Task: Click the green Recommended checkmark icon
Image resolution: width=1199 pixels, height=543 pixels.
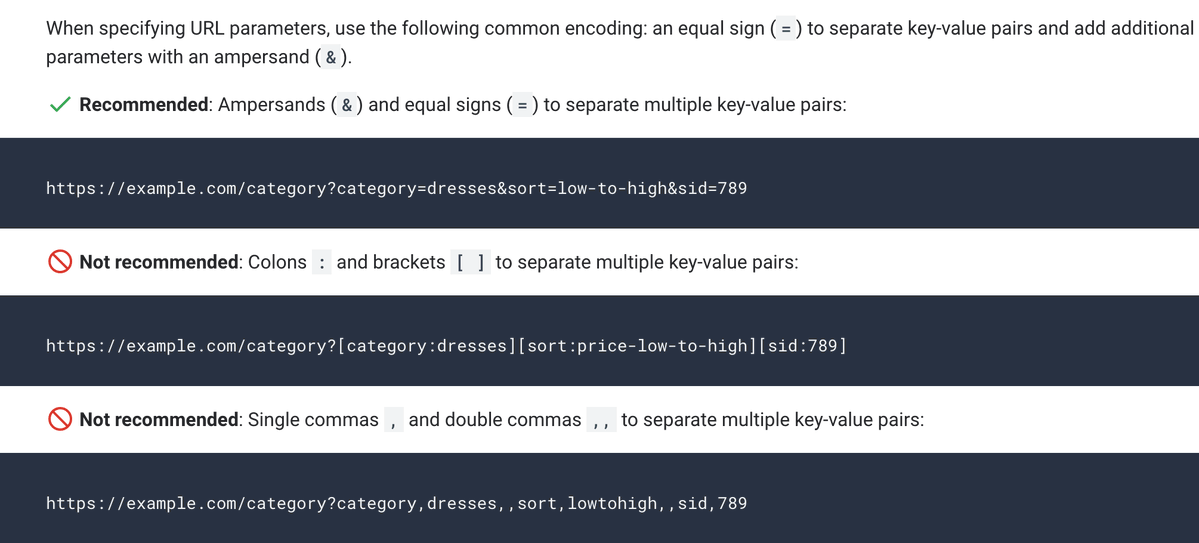Action: [x=60, y=105]
